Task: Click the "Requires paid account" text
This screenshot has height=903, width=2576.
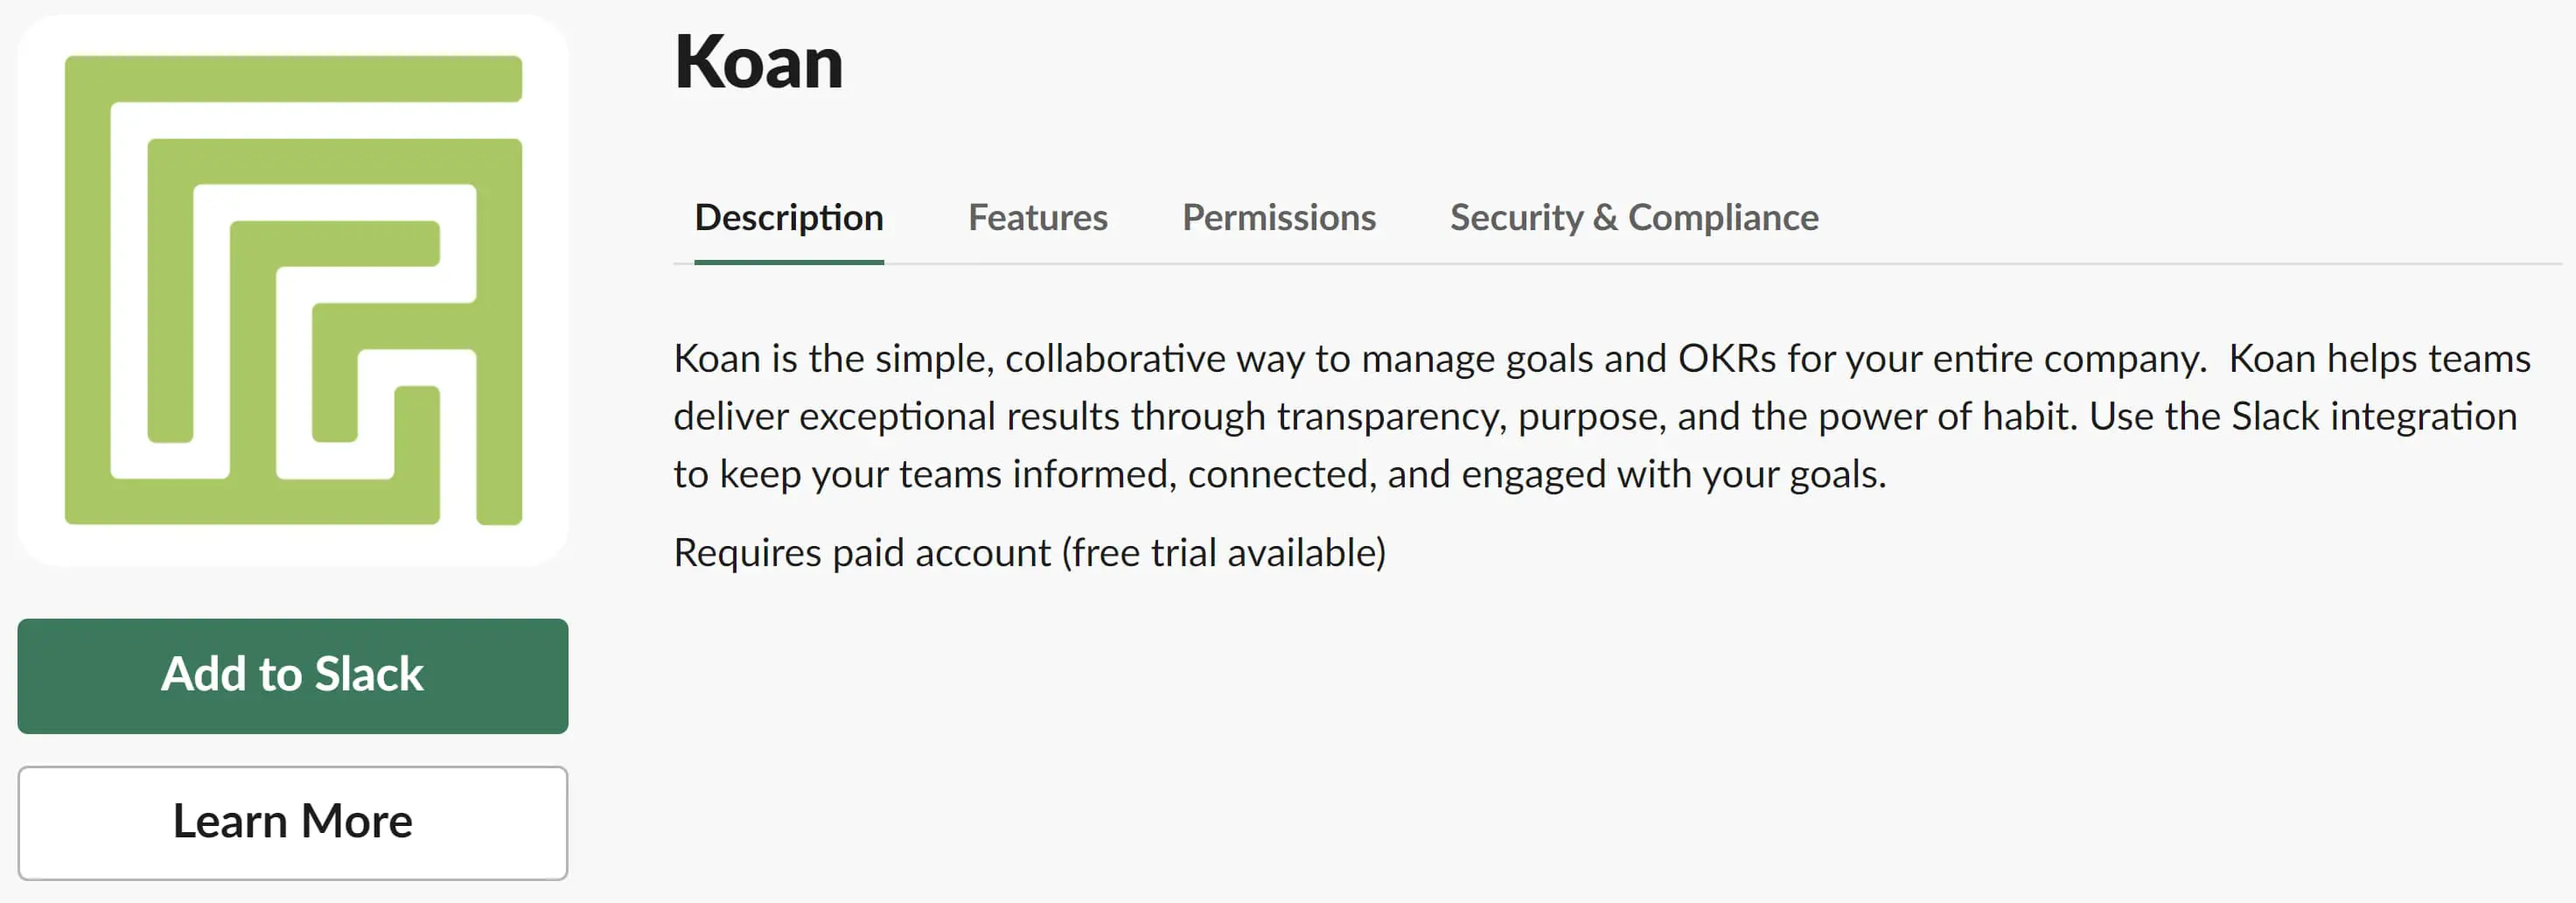Action: (x=862, y=553)
